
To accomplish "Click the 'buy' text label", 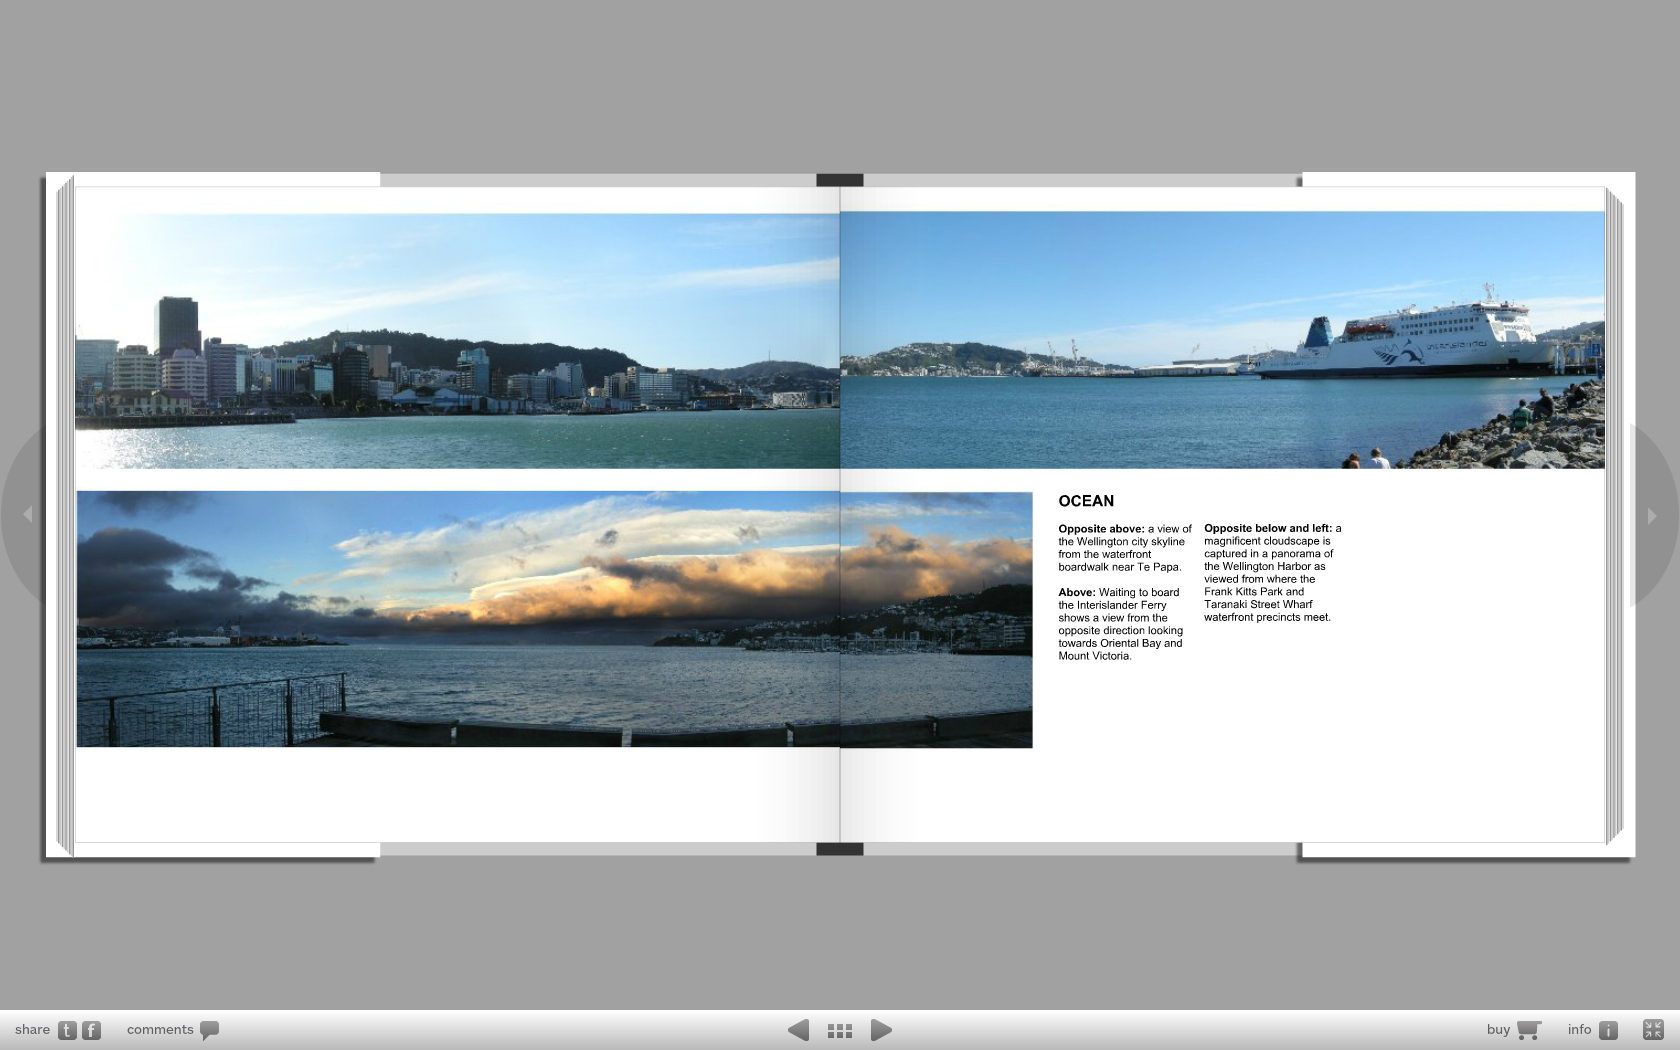I will 1498,1030.
